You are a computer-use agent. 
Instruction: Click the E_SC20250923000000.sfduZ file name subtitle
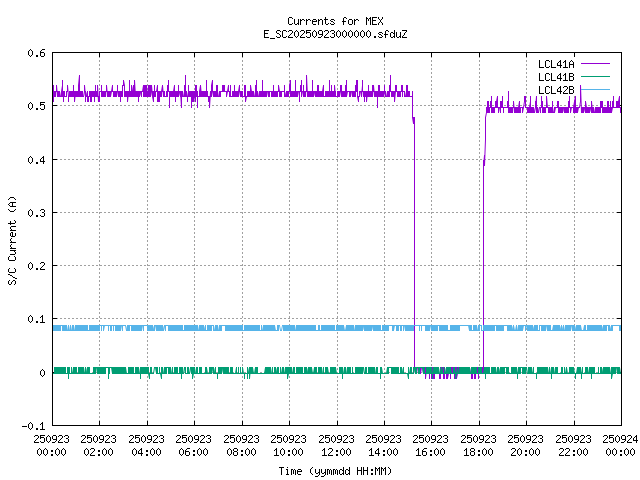coord(334,34)
